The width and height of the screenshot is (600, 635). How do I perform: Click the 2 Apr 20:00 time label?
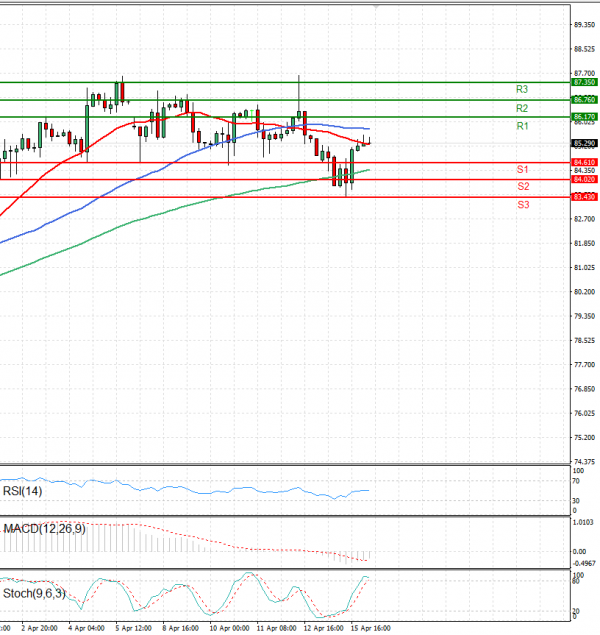pyautogui.click(x=39, y=628)
